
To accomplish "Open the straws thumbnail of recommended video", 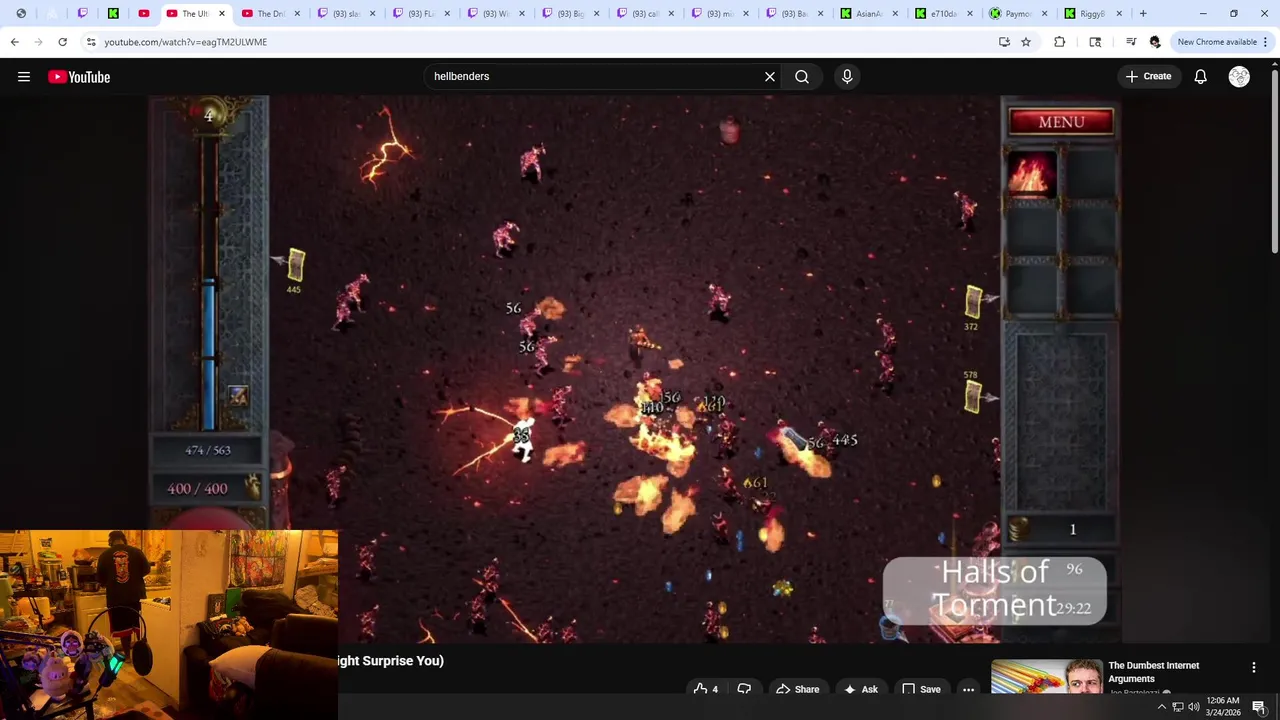I will [1047, 676].
